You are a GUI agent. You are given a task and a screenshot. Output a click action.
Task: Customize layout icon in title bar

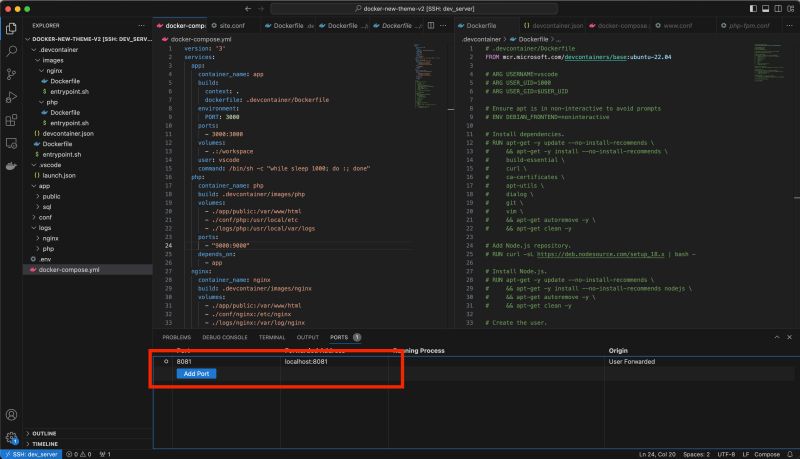click(x=790, y=9)
